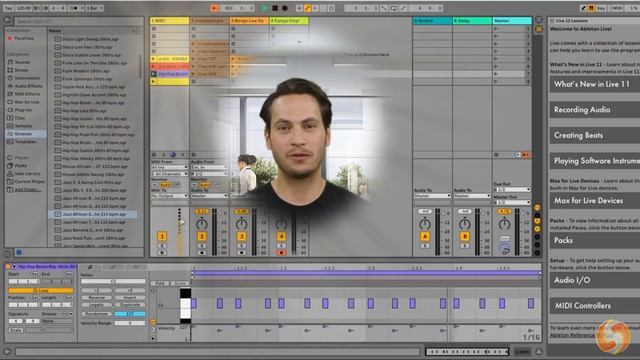
Task: Open the 1 Bar quantization dropdown
Action: tap(95, 8)
